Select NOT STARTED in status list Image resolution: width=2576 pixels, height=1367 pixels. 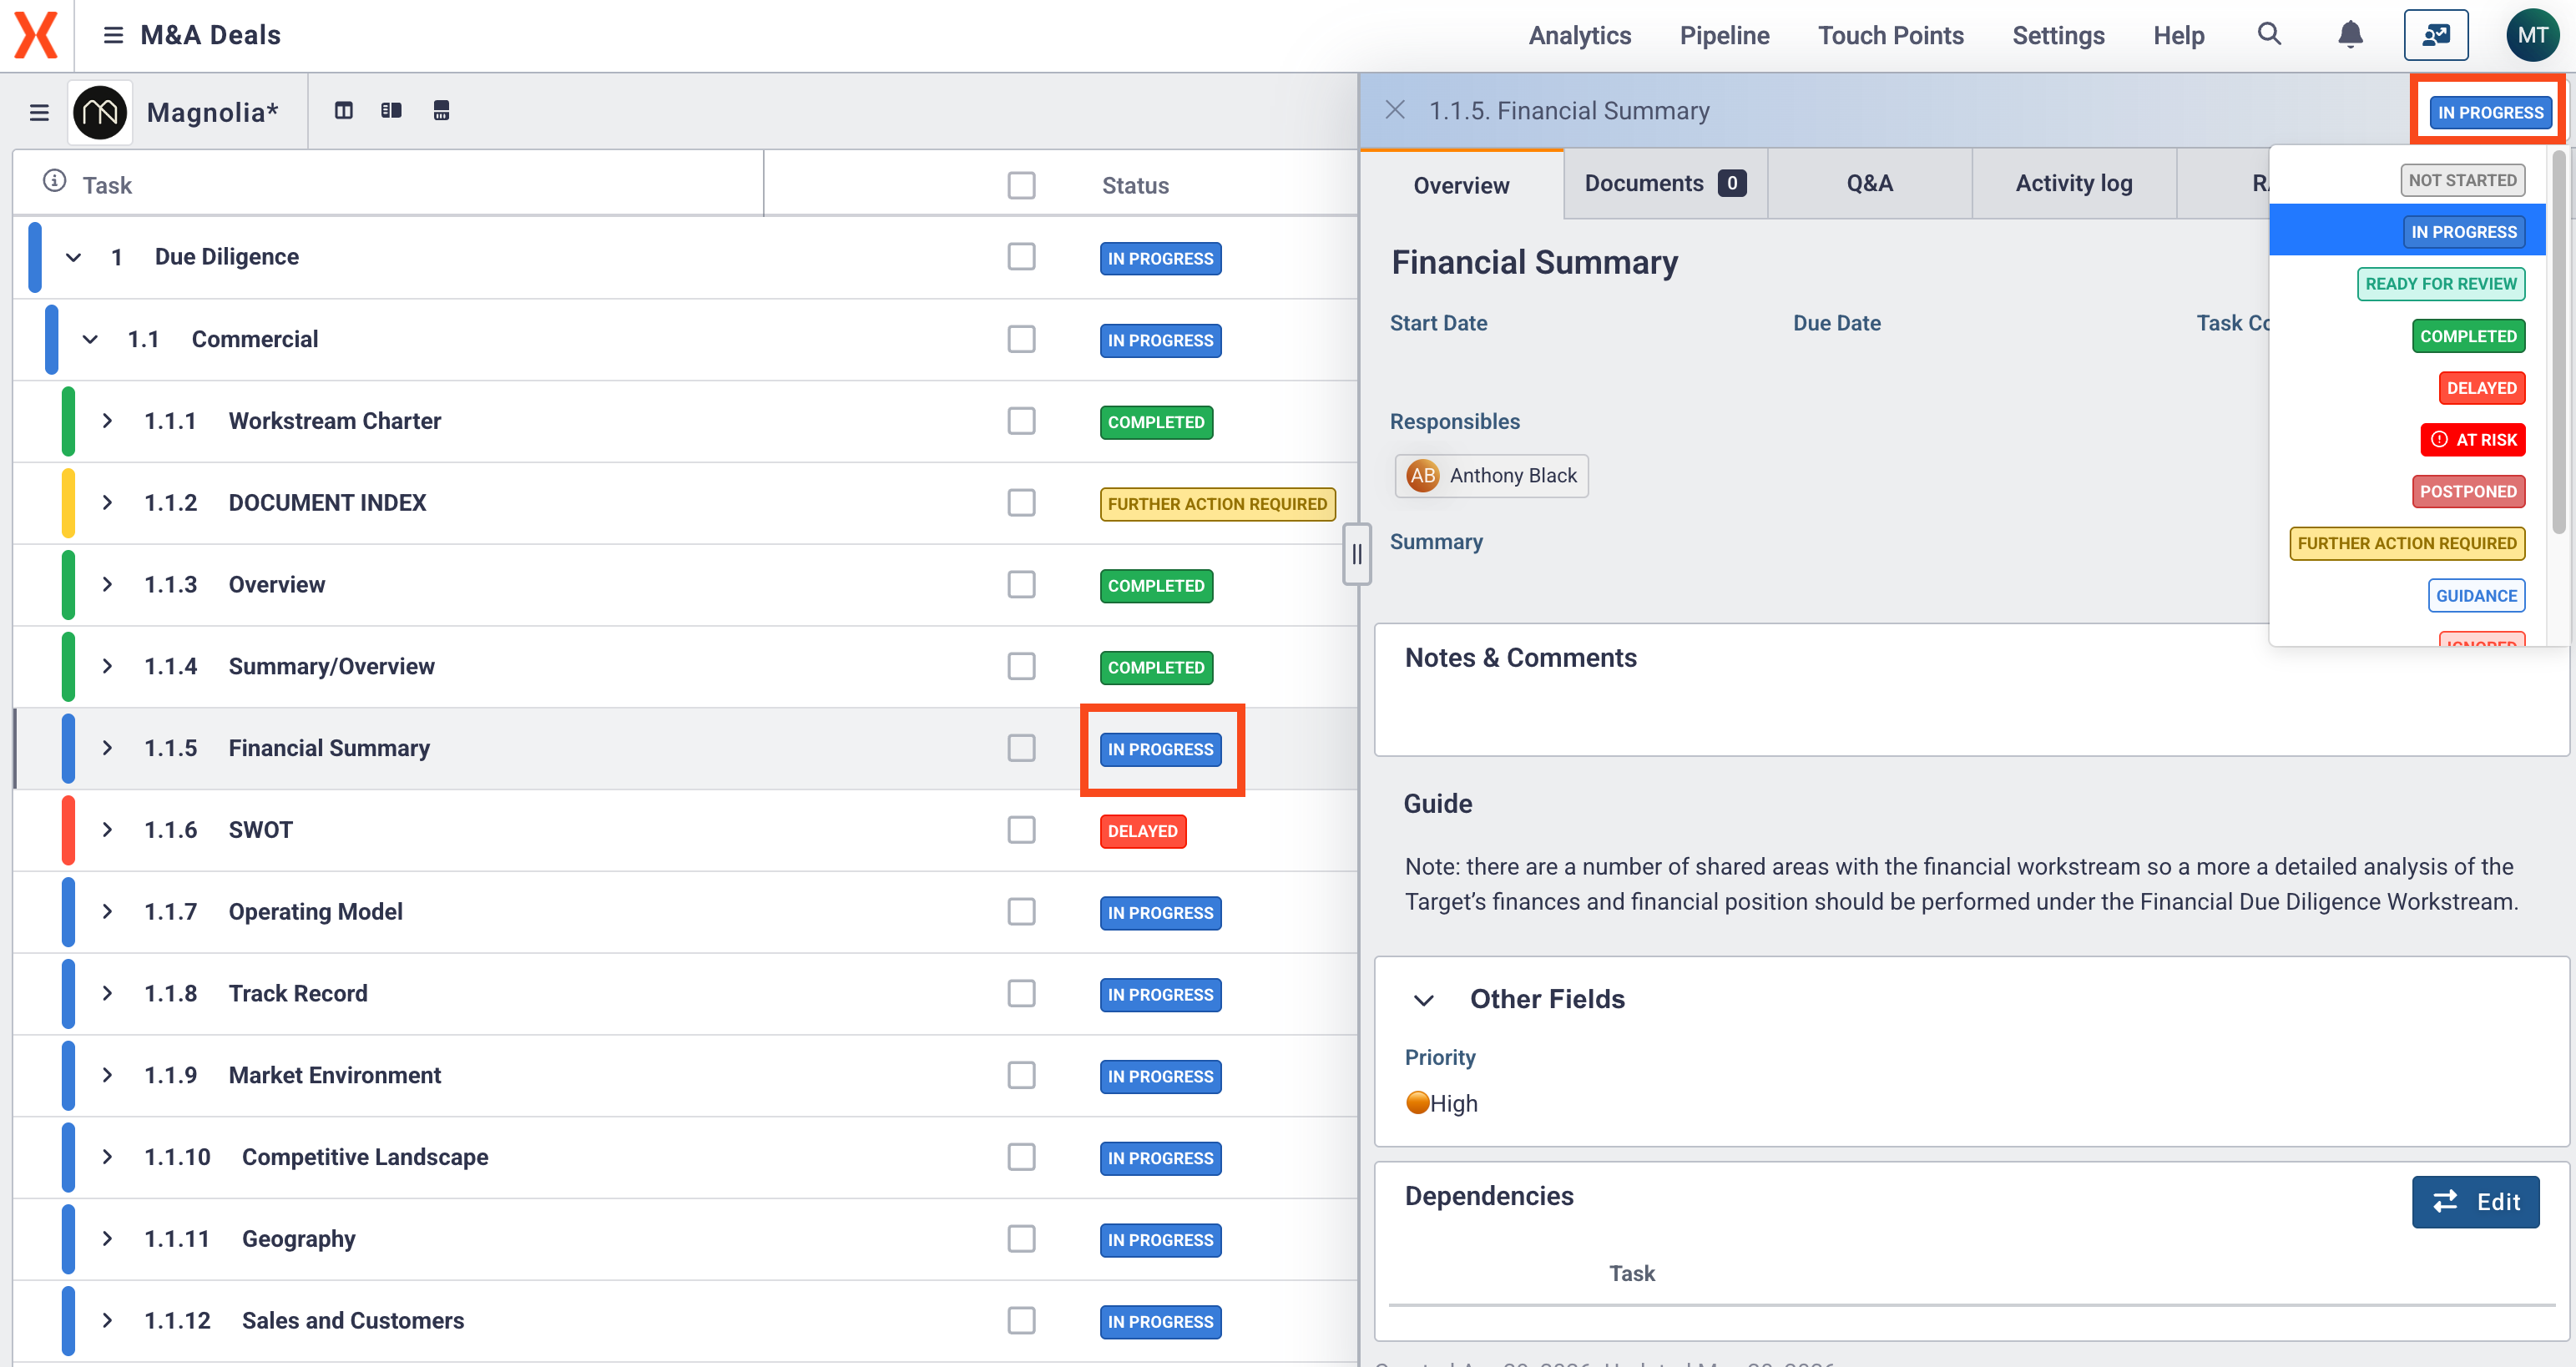(2462, 180)
